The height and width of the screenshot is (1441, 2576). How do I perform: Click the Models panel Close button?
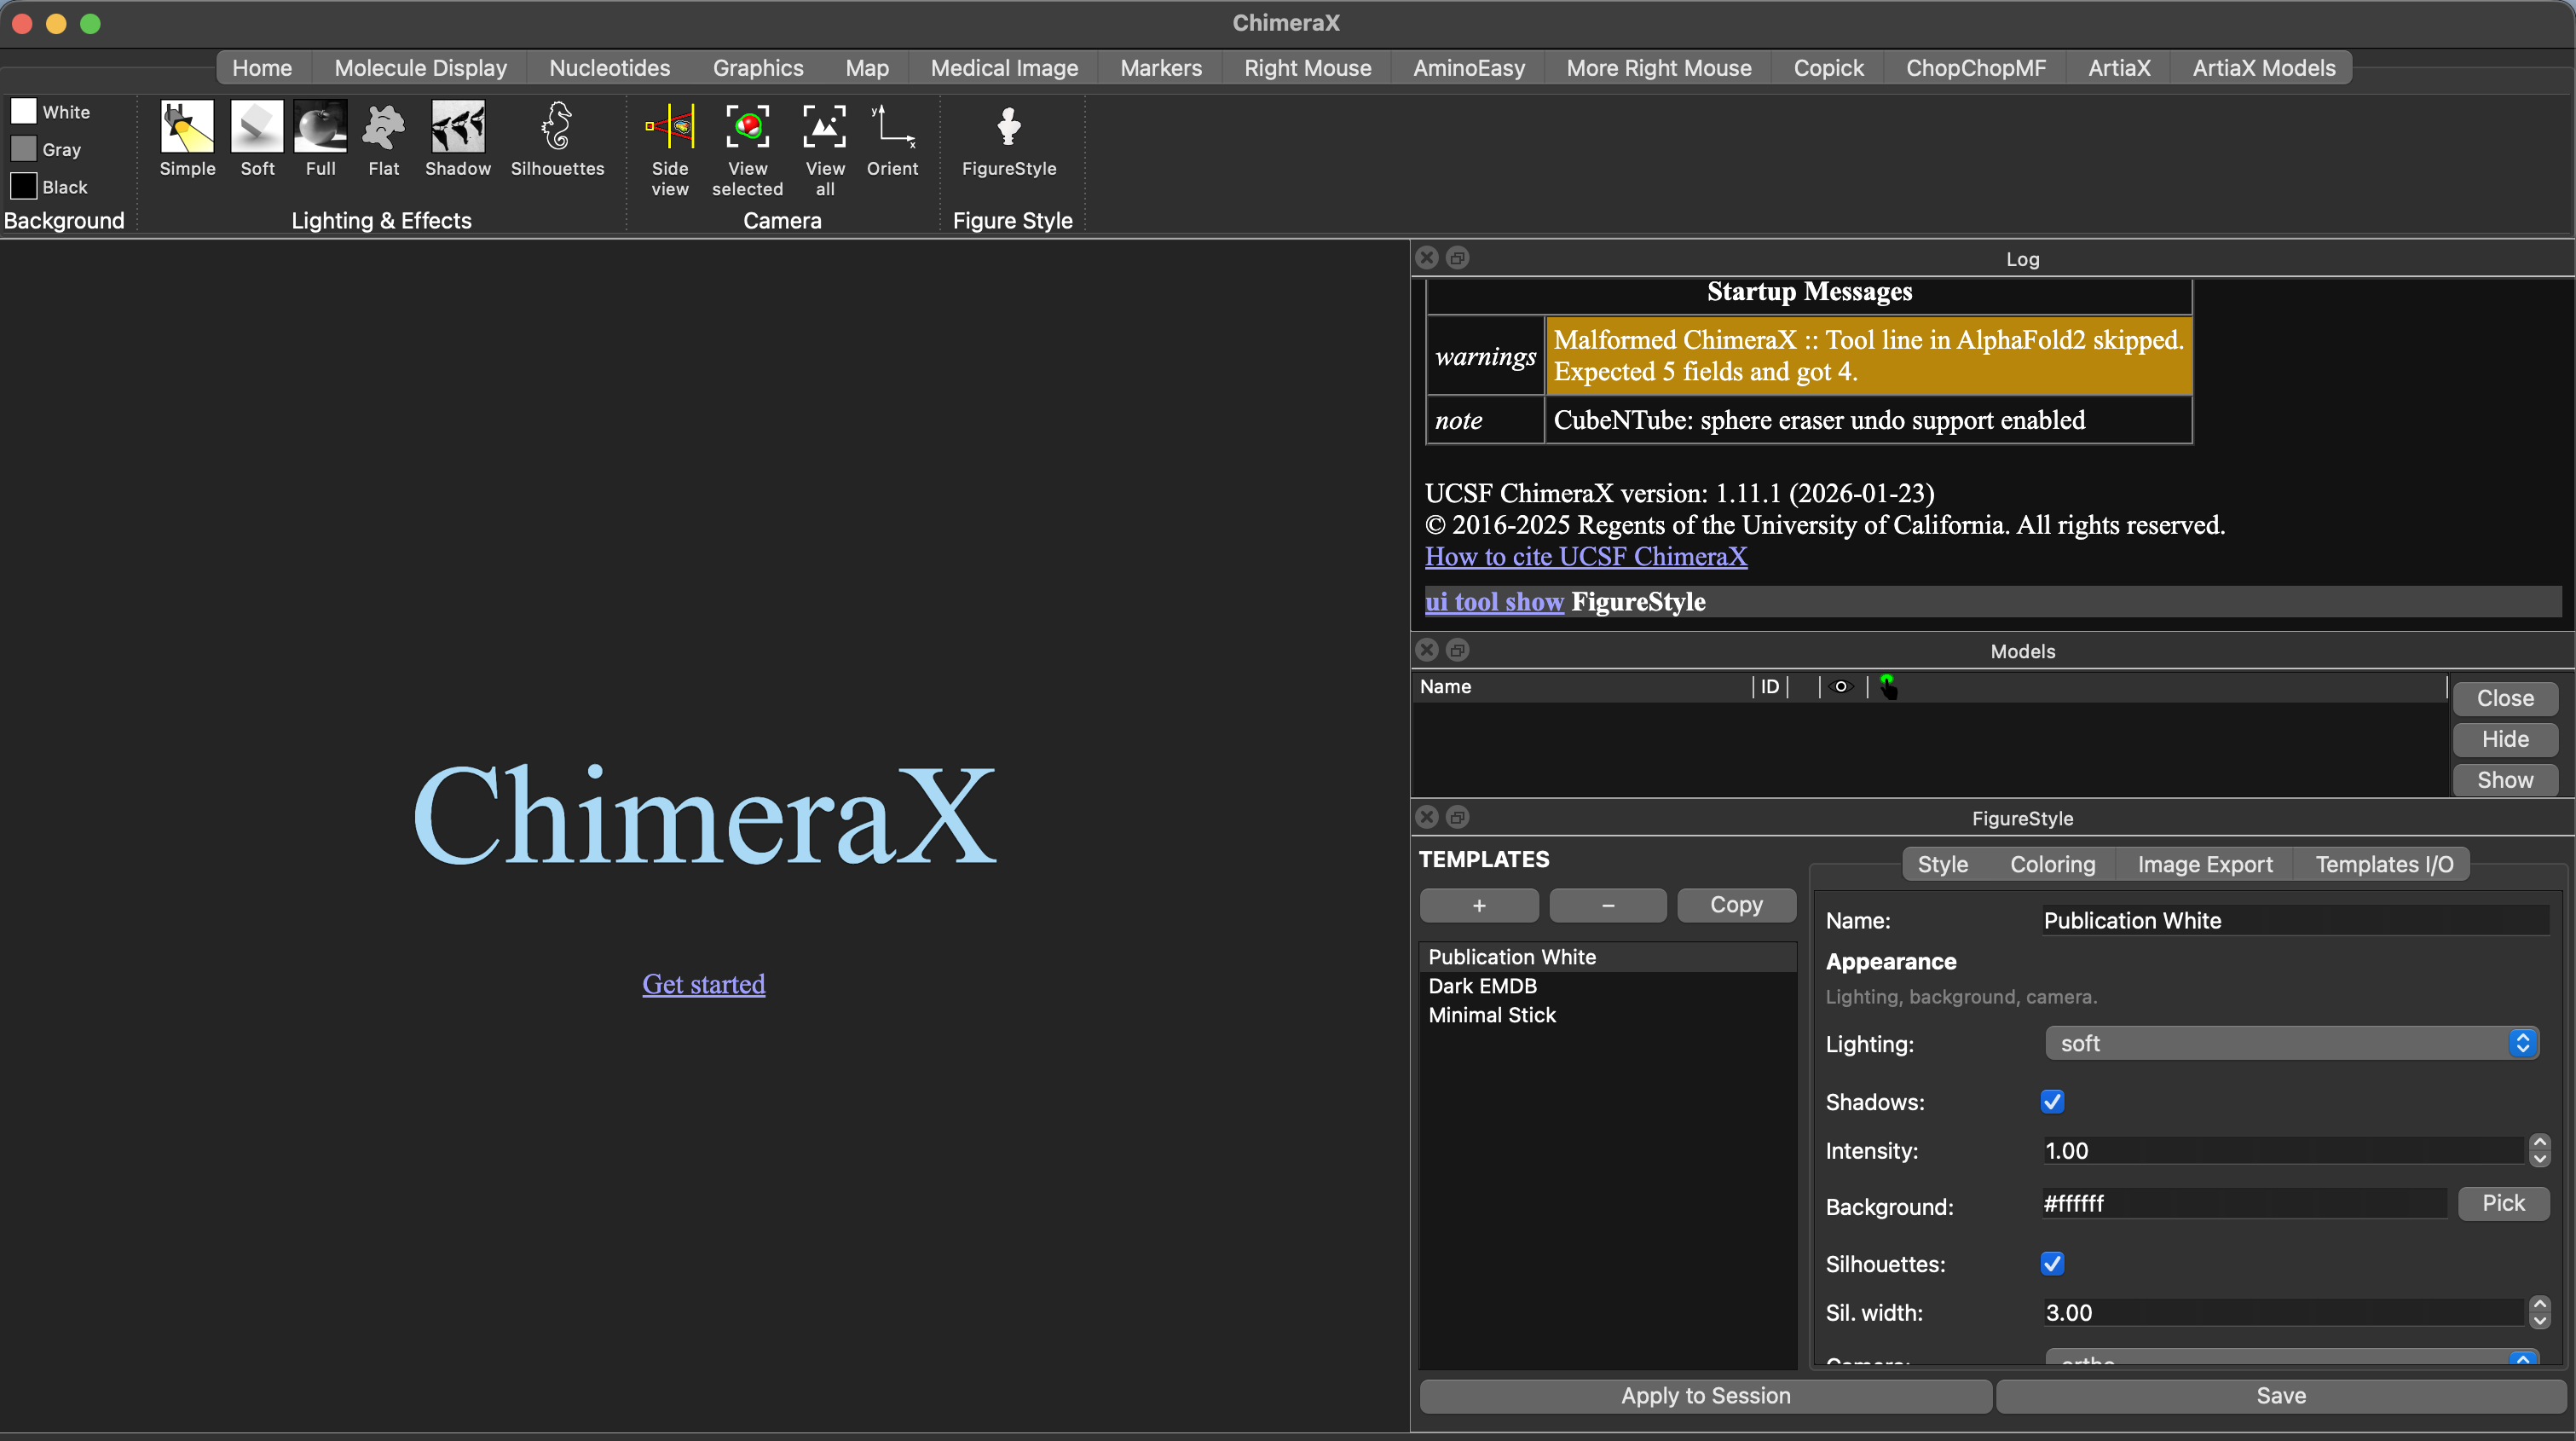[2505, 698]
